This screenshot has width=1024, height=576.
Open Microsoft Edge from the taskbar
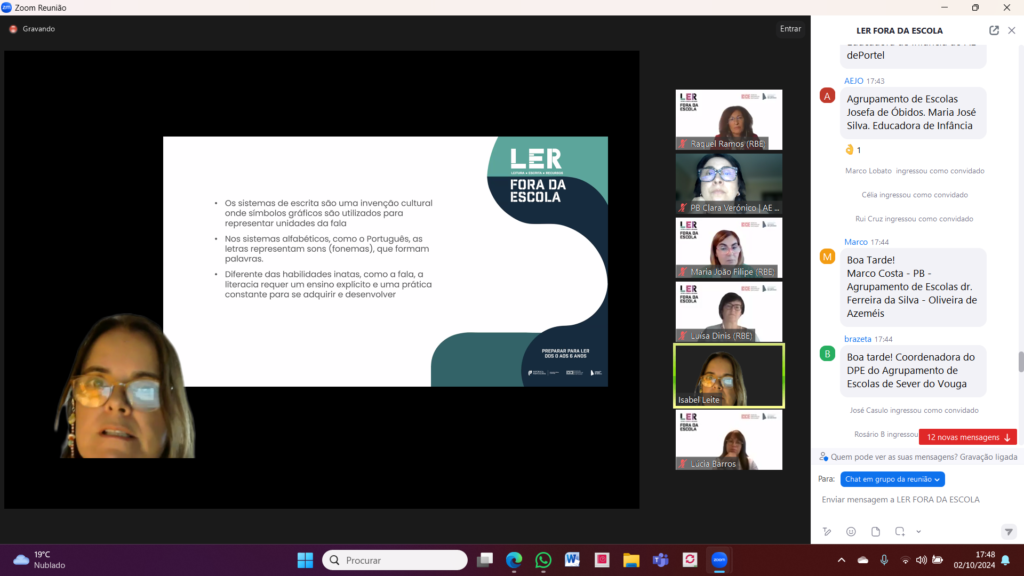[x=514, y=560]
